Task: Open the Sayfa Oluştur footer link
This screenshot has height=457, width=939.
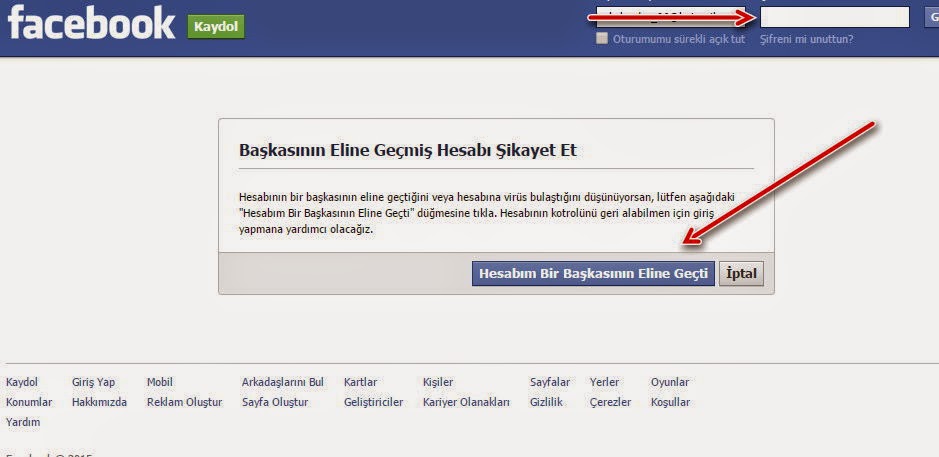Action: click(x=275, y=402)
